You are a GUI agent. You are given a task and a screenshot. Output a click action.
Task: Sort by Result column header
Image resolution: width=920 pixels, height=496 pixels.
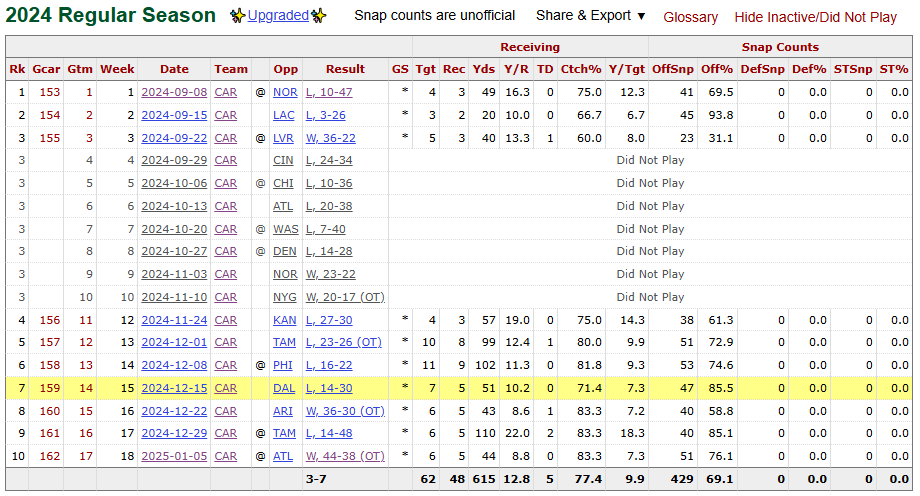345,69
